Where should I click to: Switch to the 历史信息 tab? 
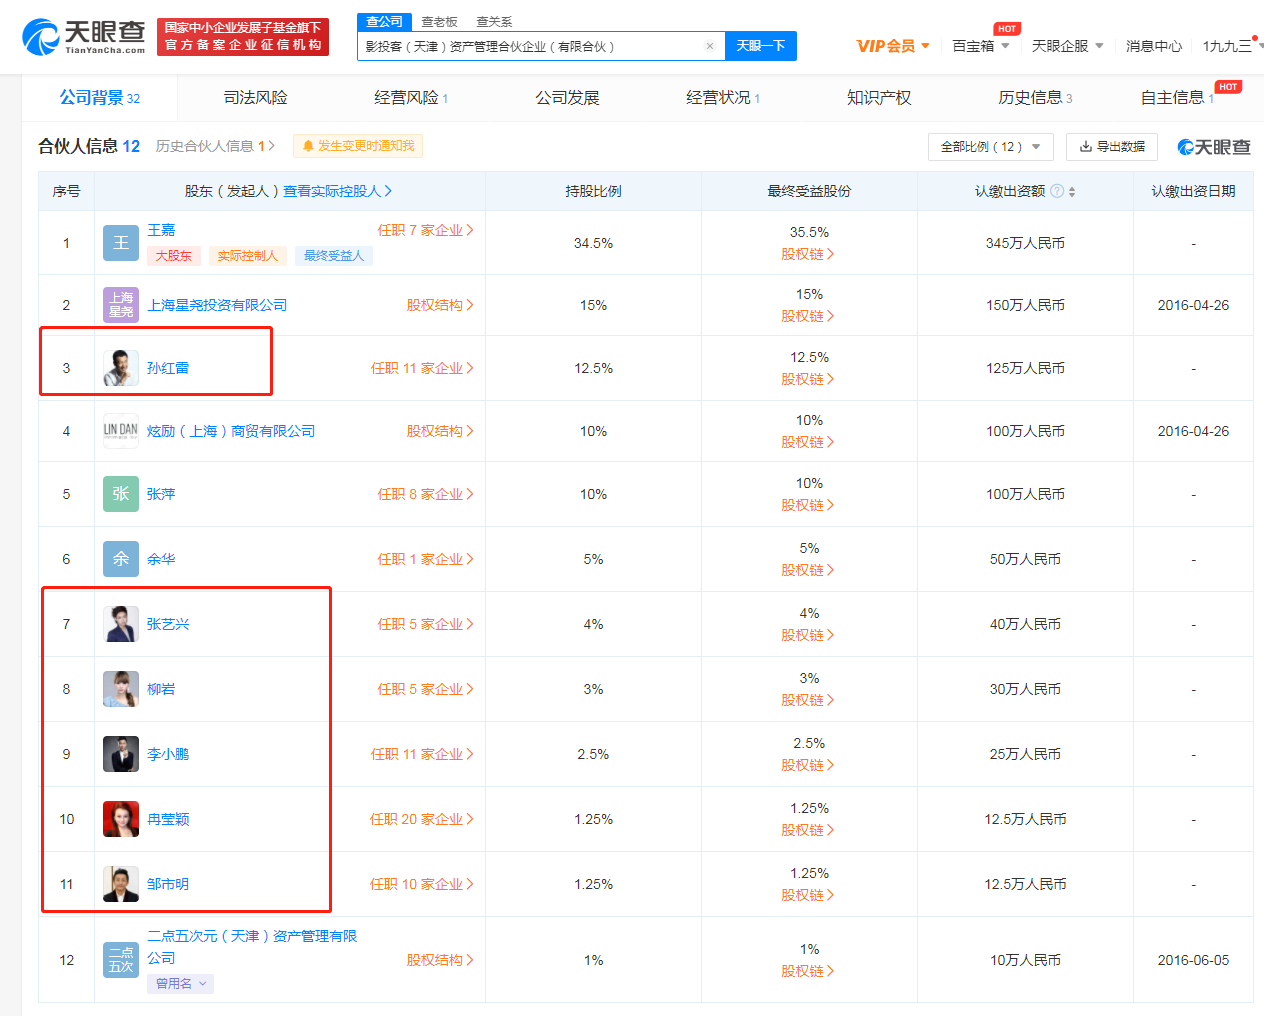click(x=1035, y=98)
